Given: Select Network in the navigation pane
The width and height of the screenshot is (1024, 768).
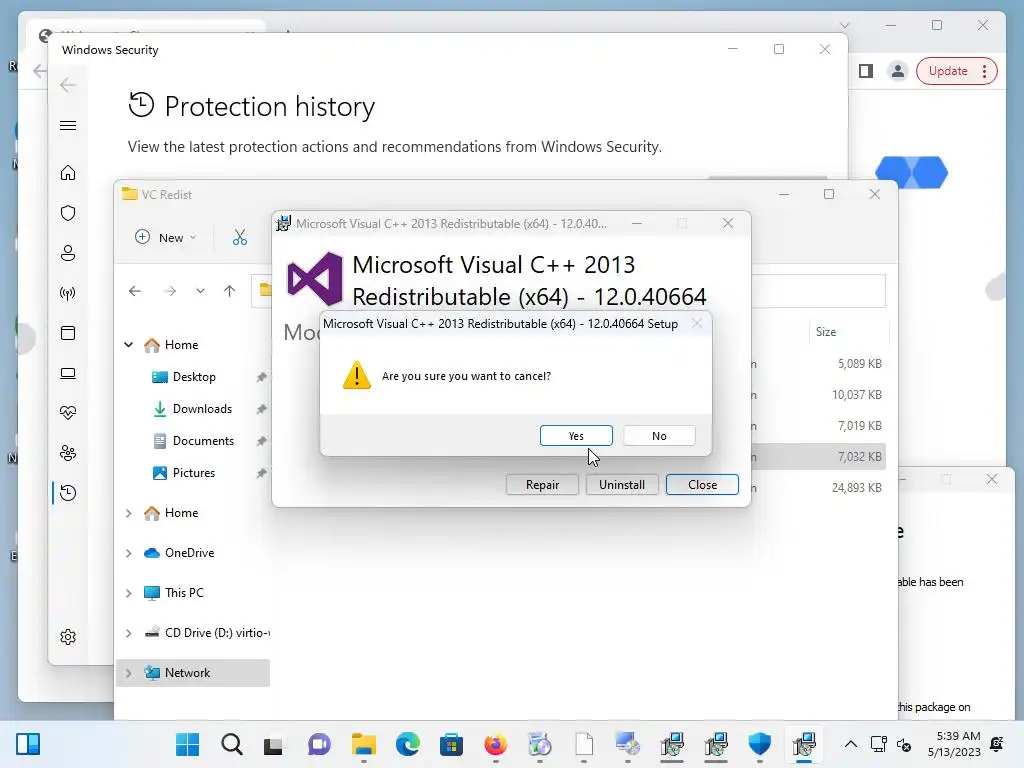Looking at the screenshot, I should (x=193, y=673).
